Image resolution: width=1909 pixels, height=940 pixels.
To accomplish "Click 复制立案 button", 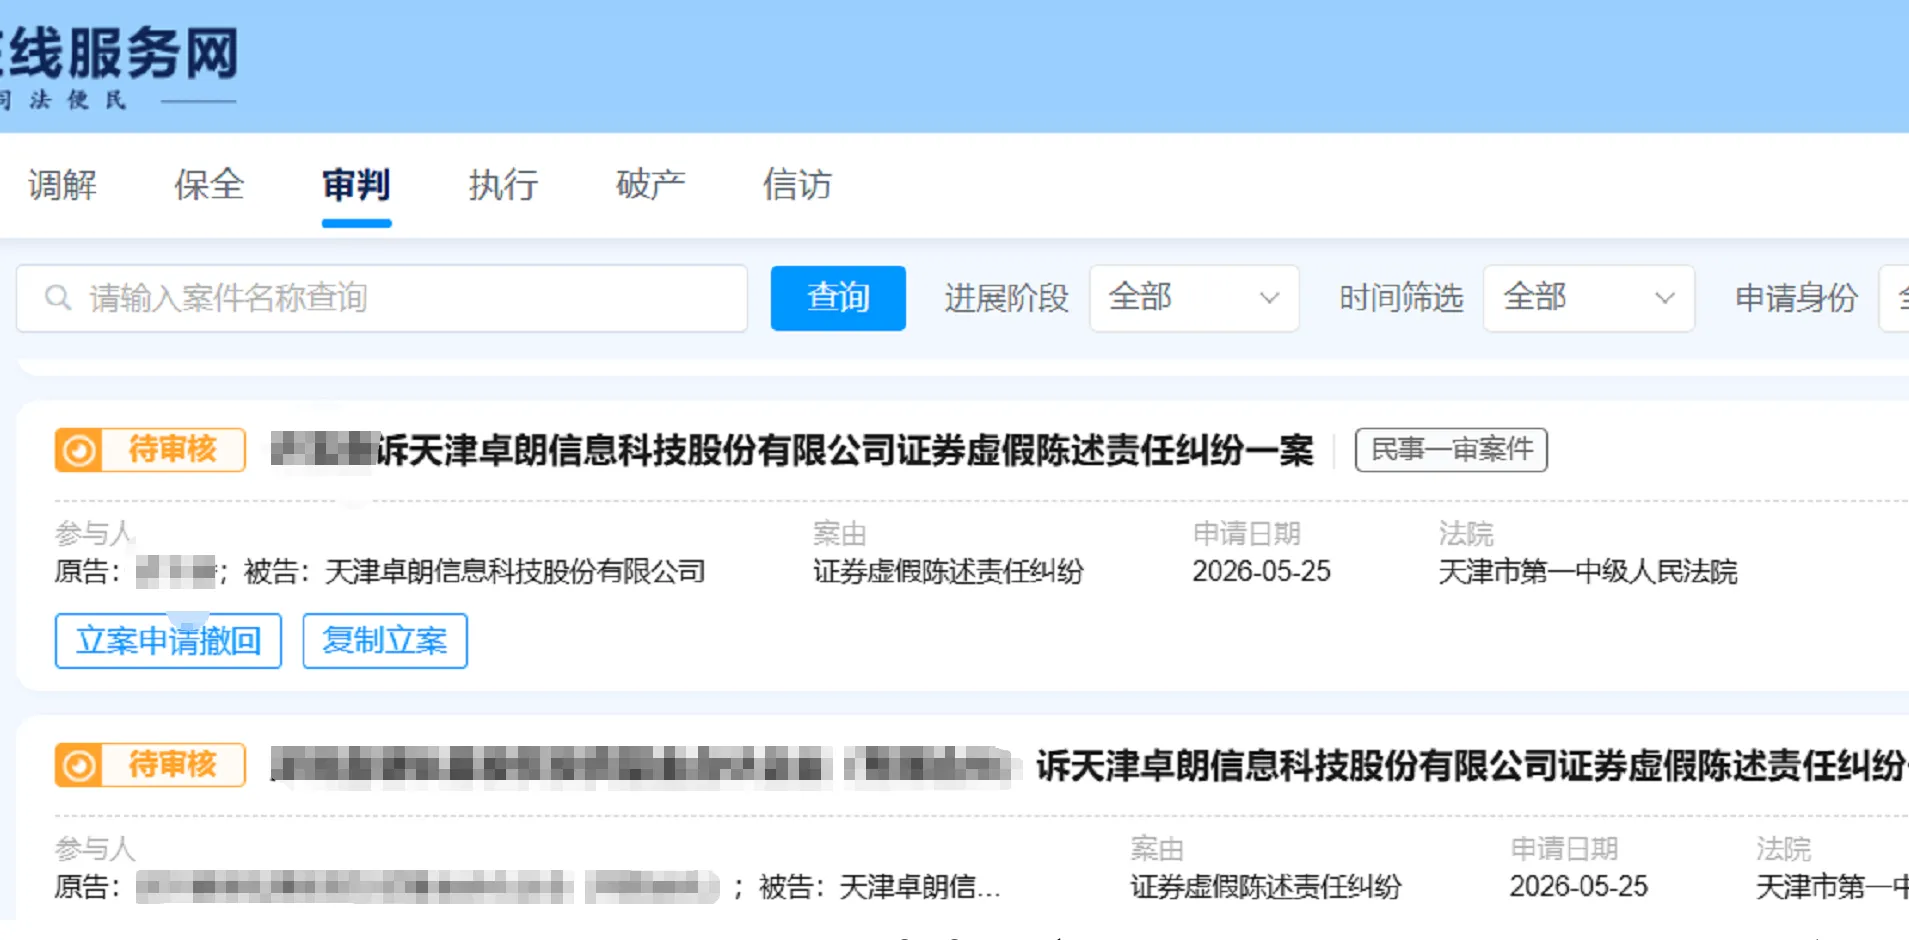I will pyautogui.click(x=385, y=641).
